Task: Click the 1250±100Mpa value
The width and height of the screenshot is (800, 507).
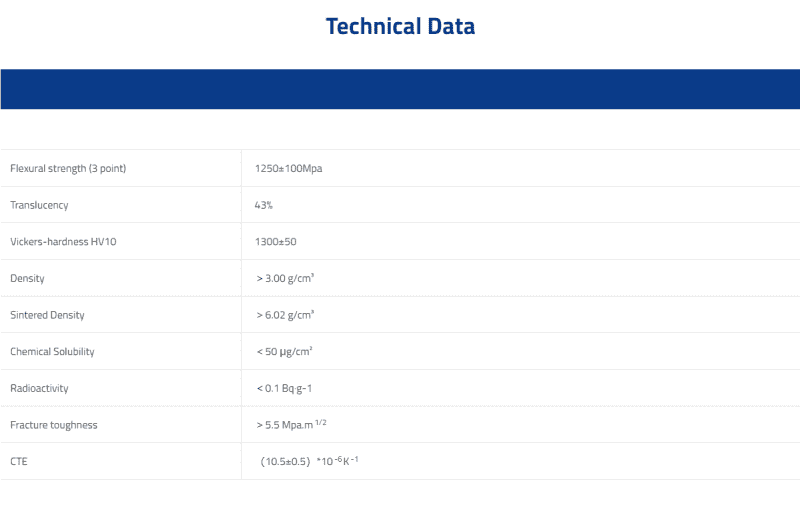Action: (288, 168)
